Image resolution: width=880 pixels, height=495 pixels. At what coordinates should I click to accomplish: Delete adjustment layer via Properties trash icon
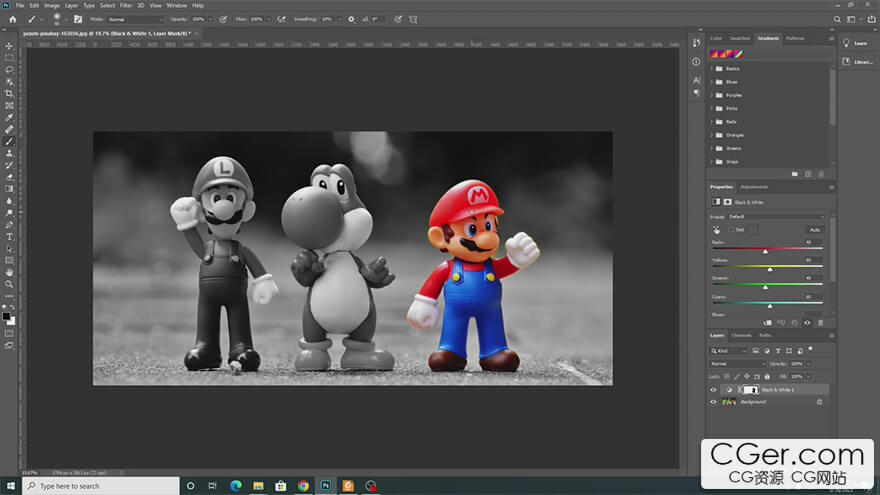821,323
